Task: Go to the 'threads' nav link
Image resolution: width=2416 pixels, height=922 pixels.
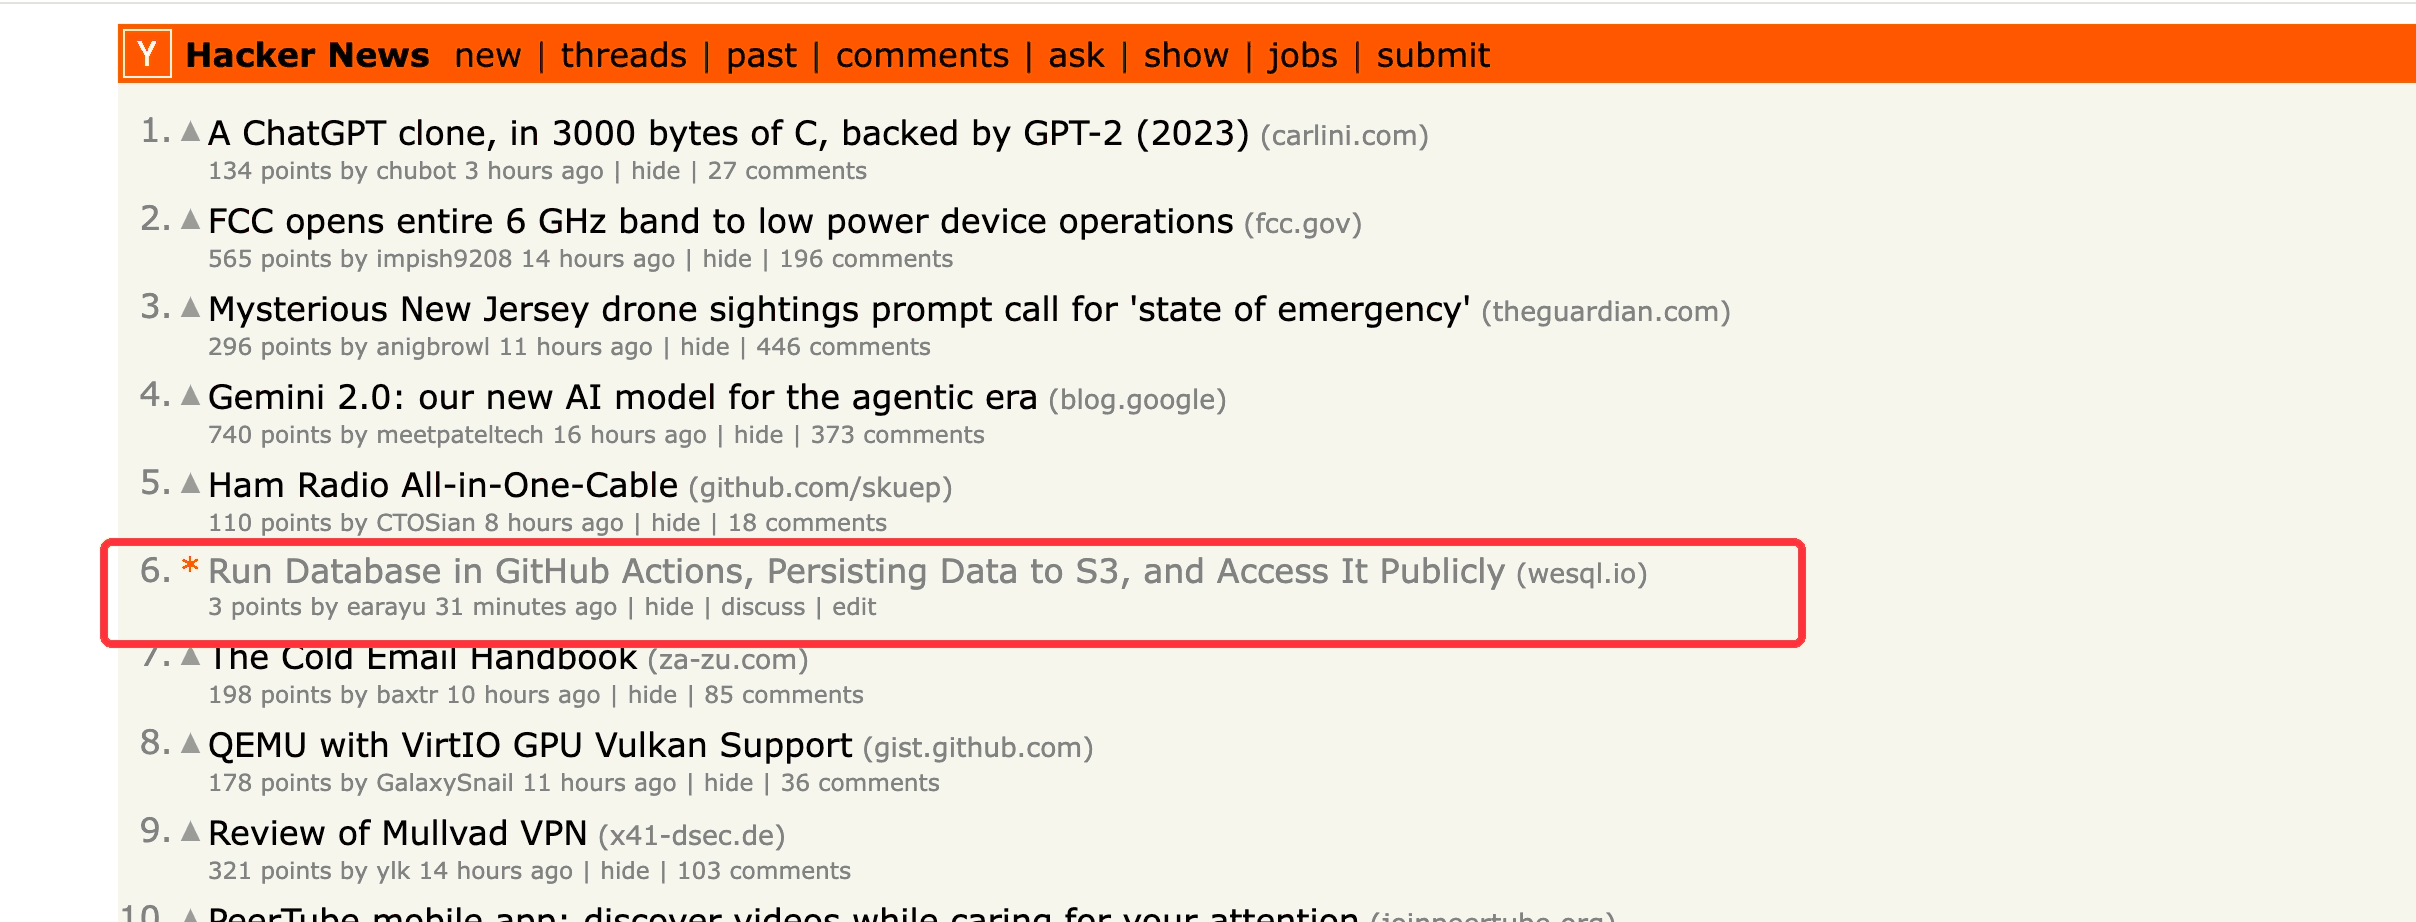Action: pyautogui.click(x=623, y=55)
